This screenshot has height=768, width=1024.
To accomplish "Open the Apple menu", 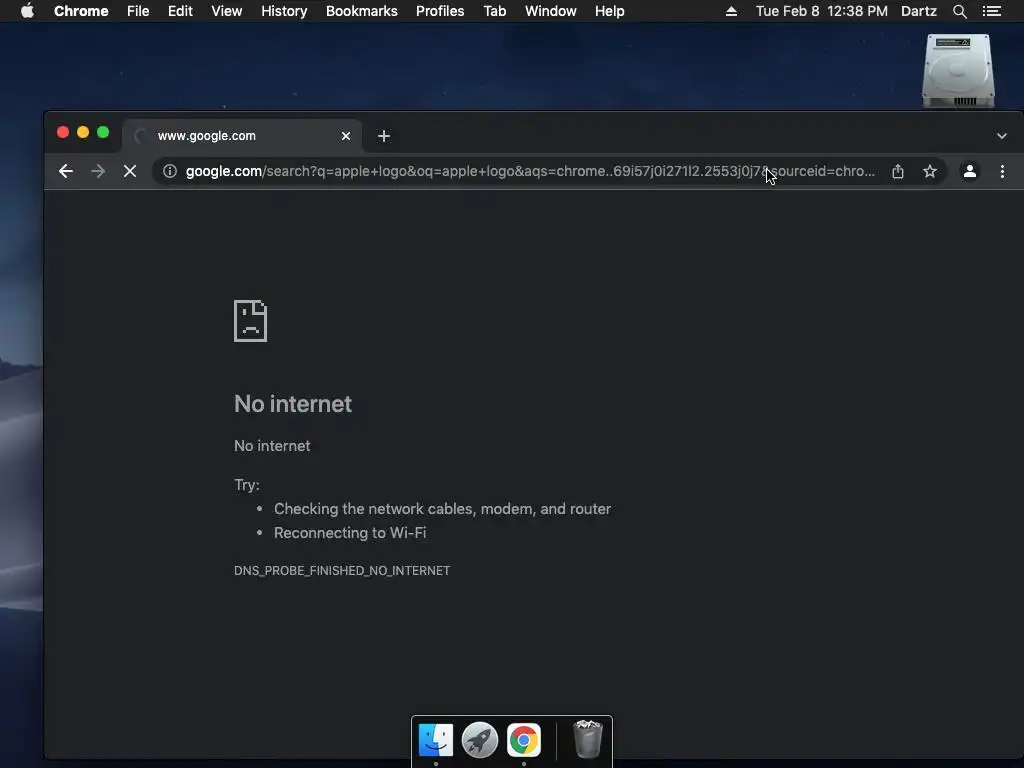I will coord(27,11).
